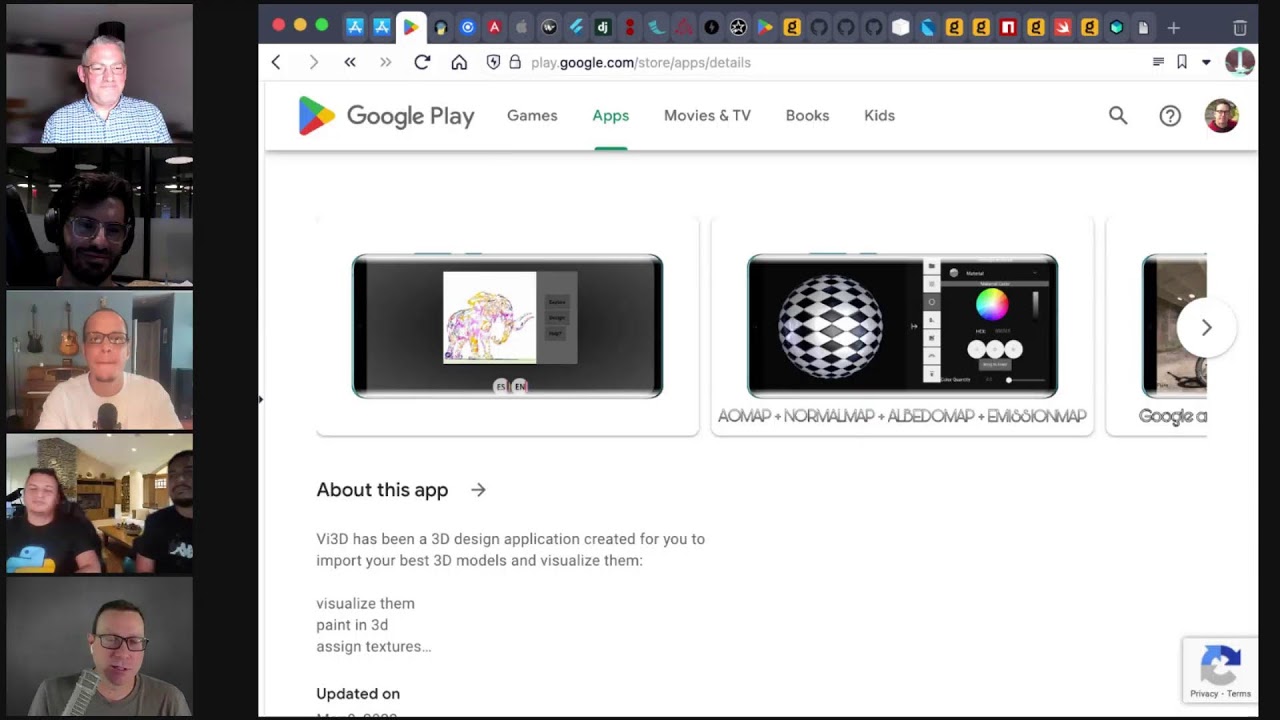1280x720 pixels.
Task: Bookmark this page
Action: 1182,62
